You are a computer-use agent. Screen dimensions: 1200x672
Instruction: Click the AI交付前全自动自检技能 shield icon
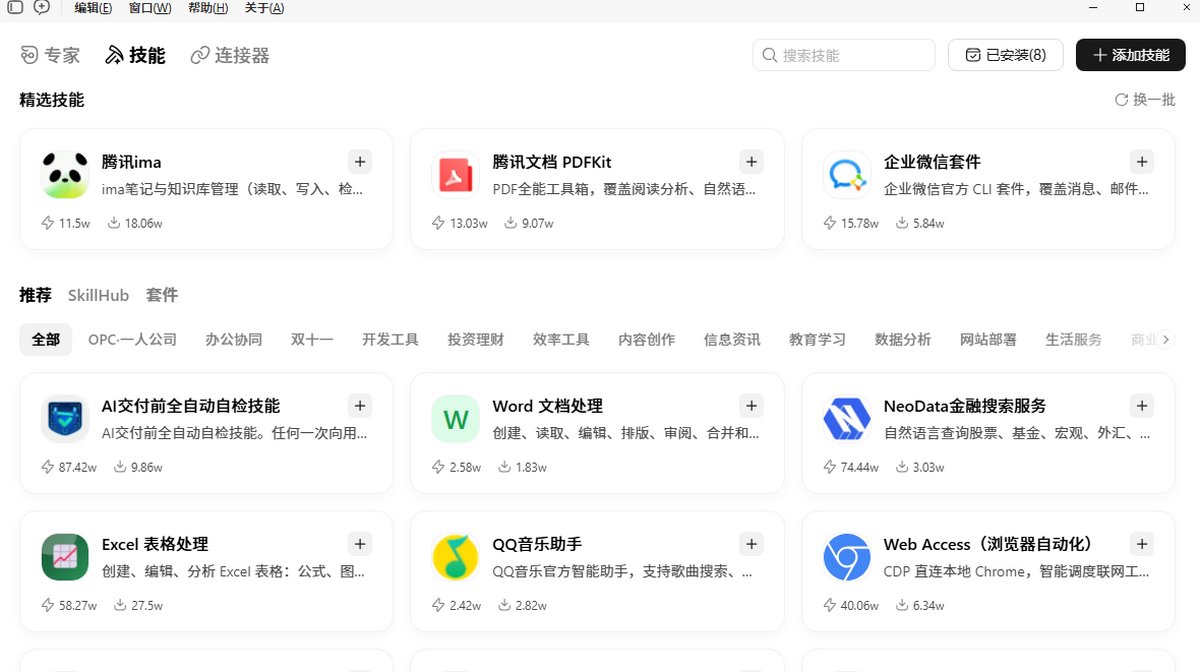[x=65, y=419]
